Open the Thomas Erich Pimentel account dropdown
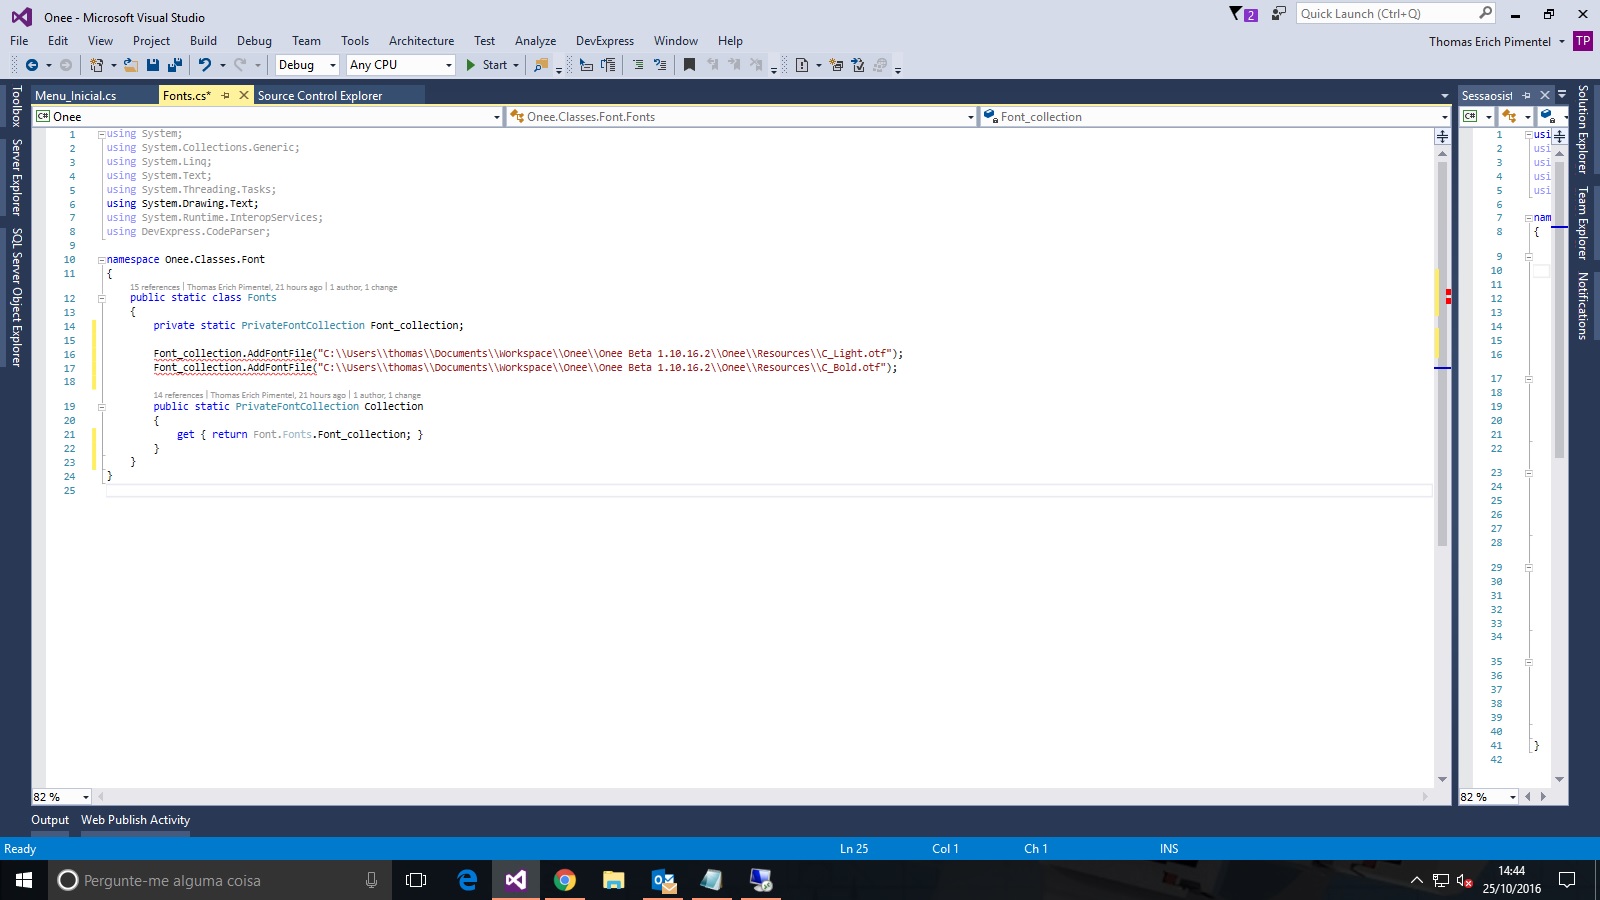Image resolution: width=1600 pixels, height=900 pixels. pyautogui.click(x=1496, y=42)
